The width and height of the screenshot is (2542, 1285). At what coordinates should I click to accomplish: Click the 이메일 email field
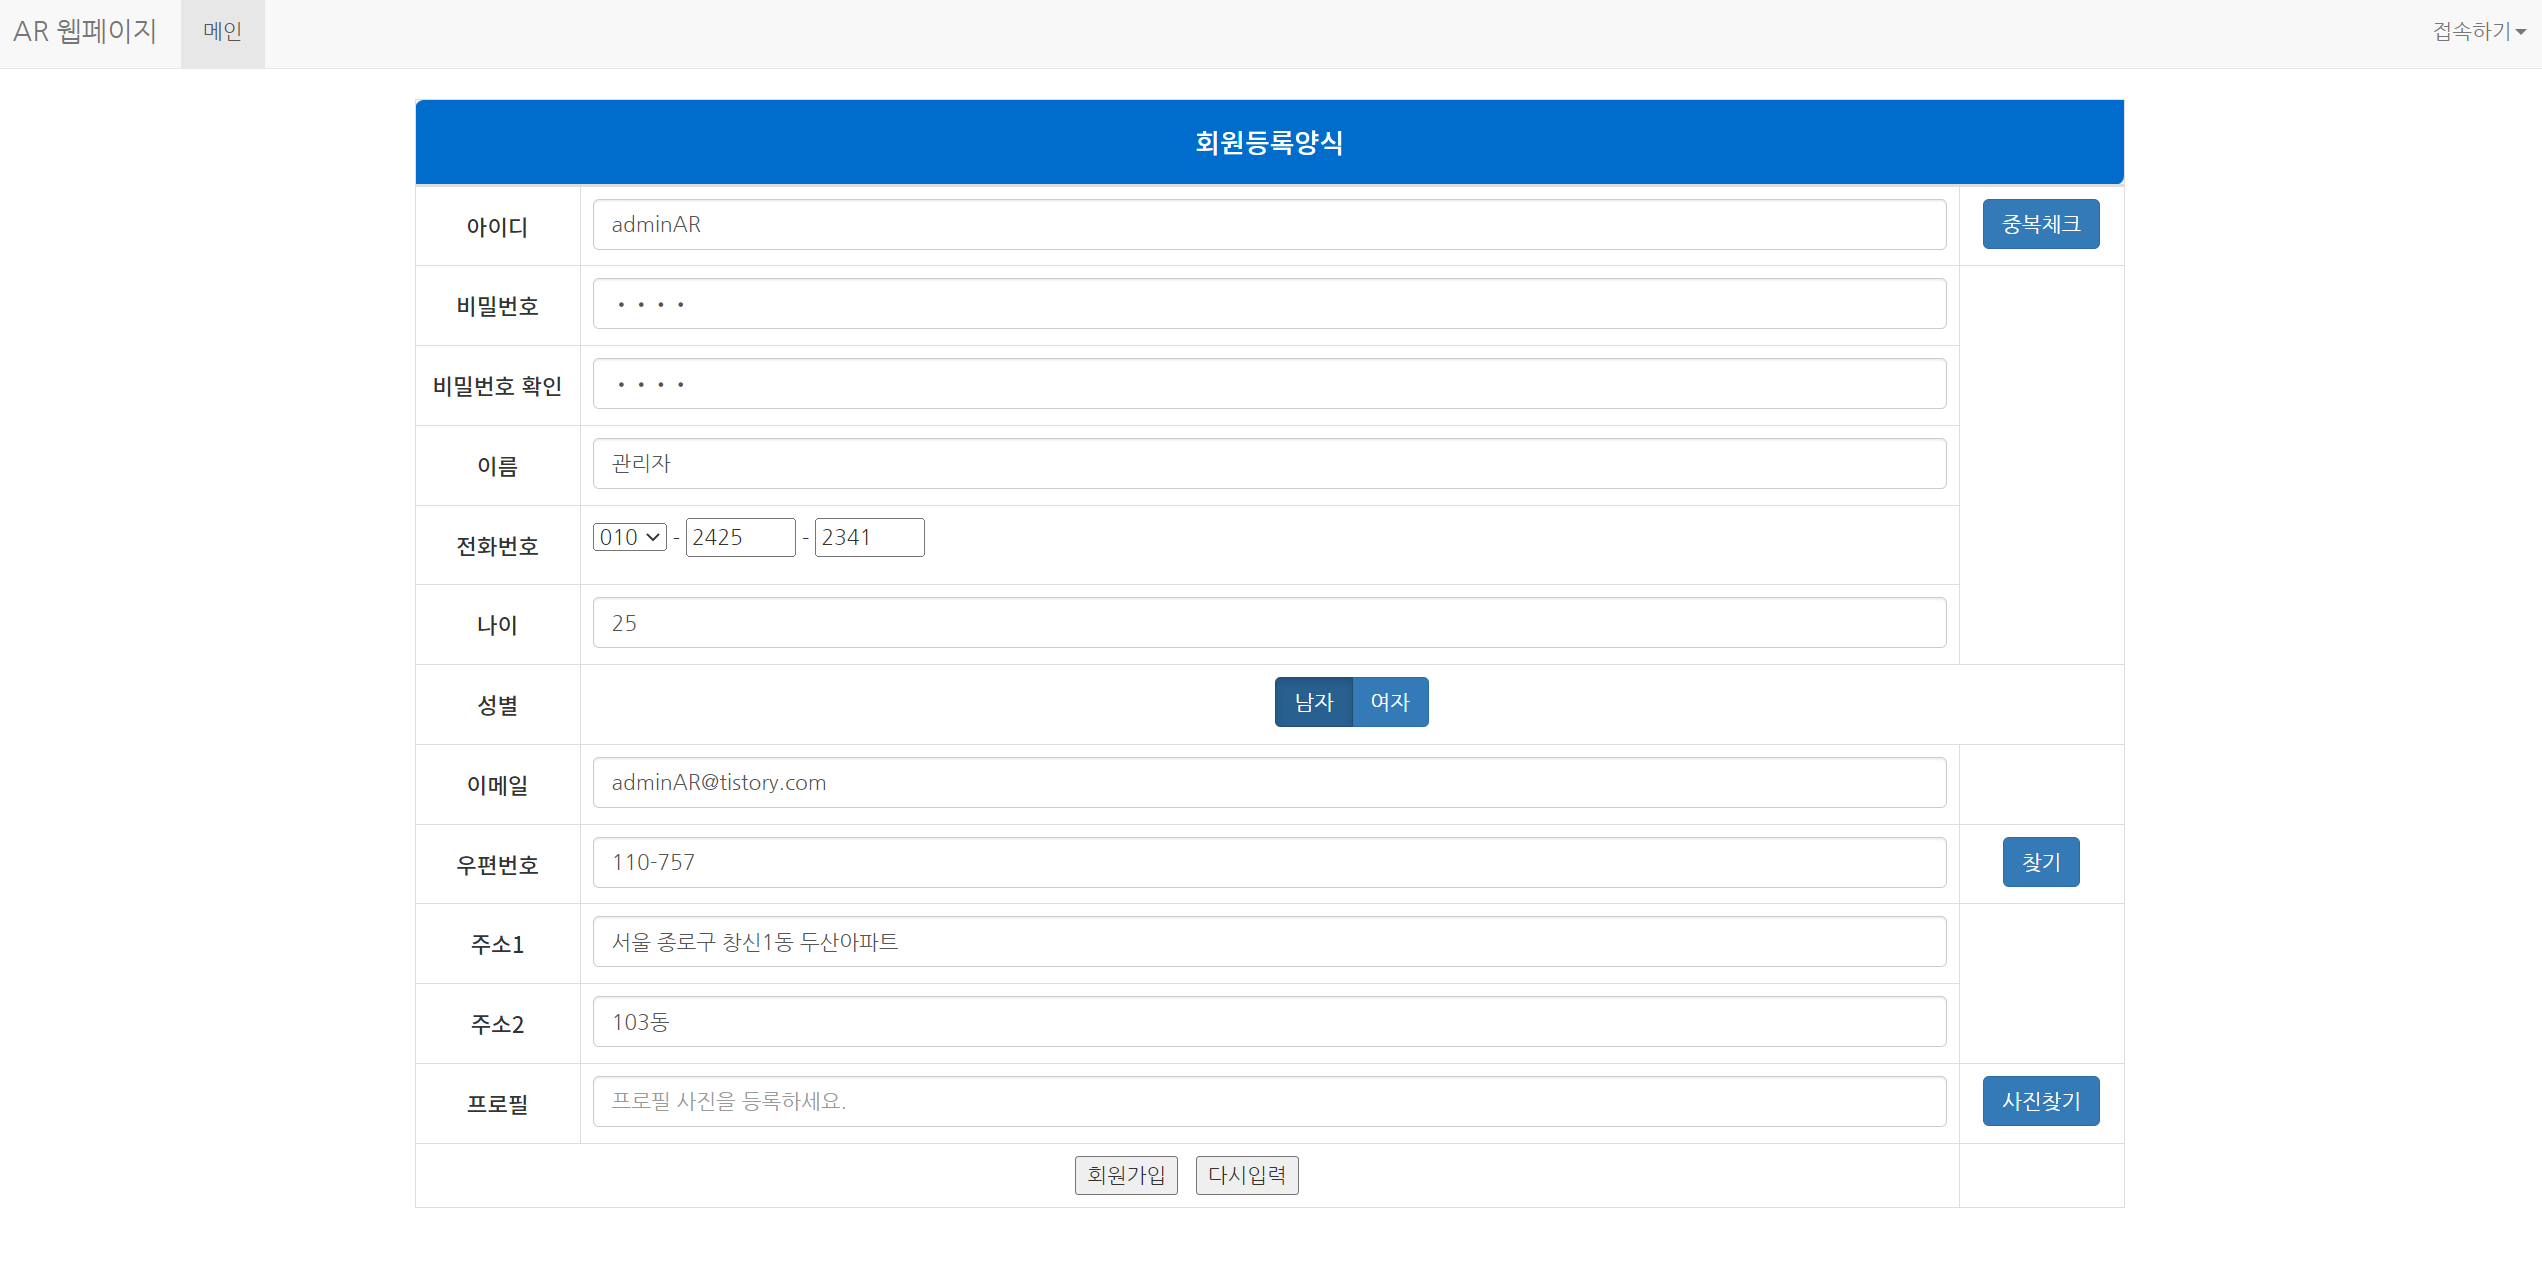coord(1268,783)
